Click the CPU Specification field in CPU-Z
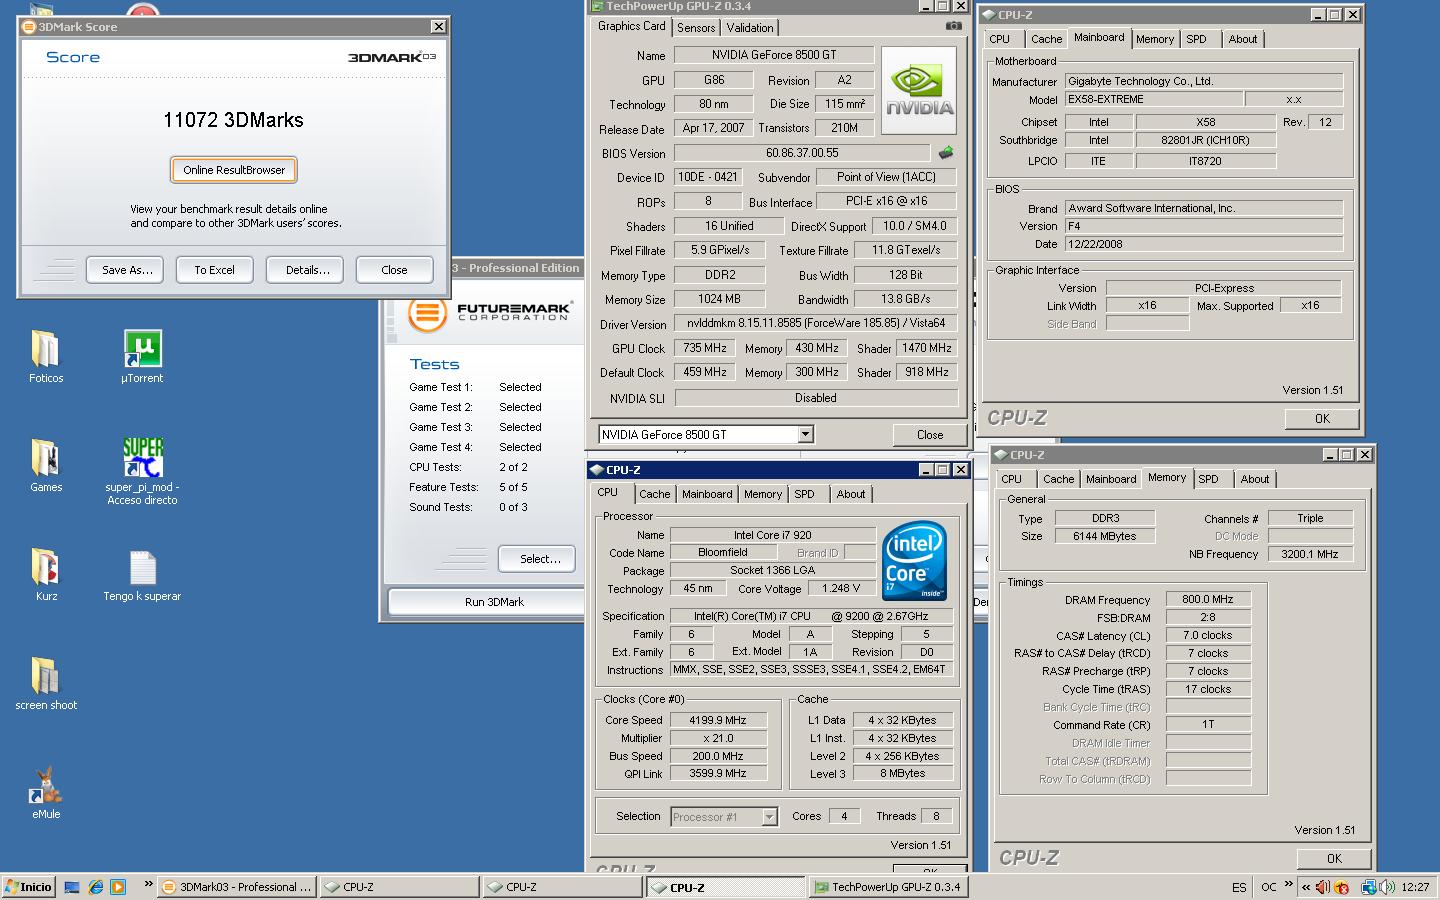Image resolution: width=1440 pixels, height=900 pixels. (x=812, y=616)
